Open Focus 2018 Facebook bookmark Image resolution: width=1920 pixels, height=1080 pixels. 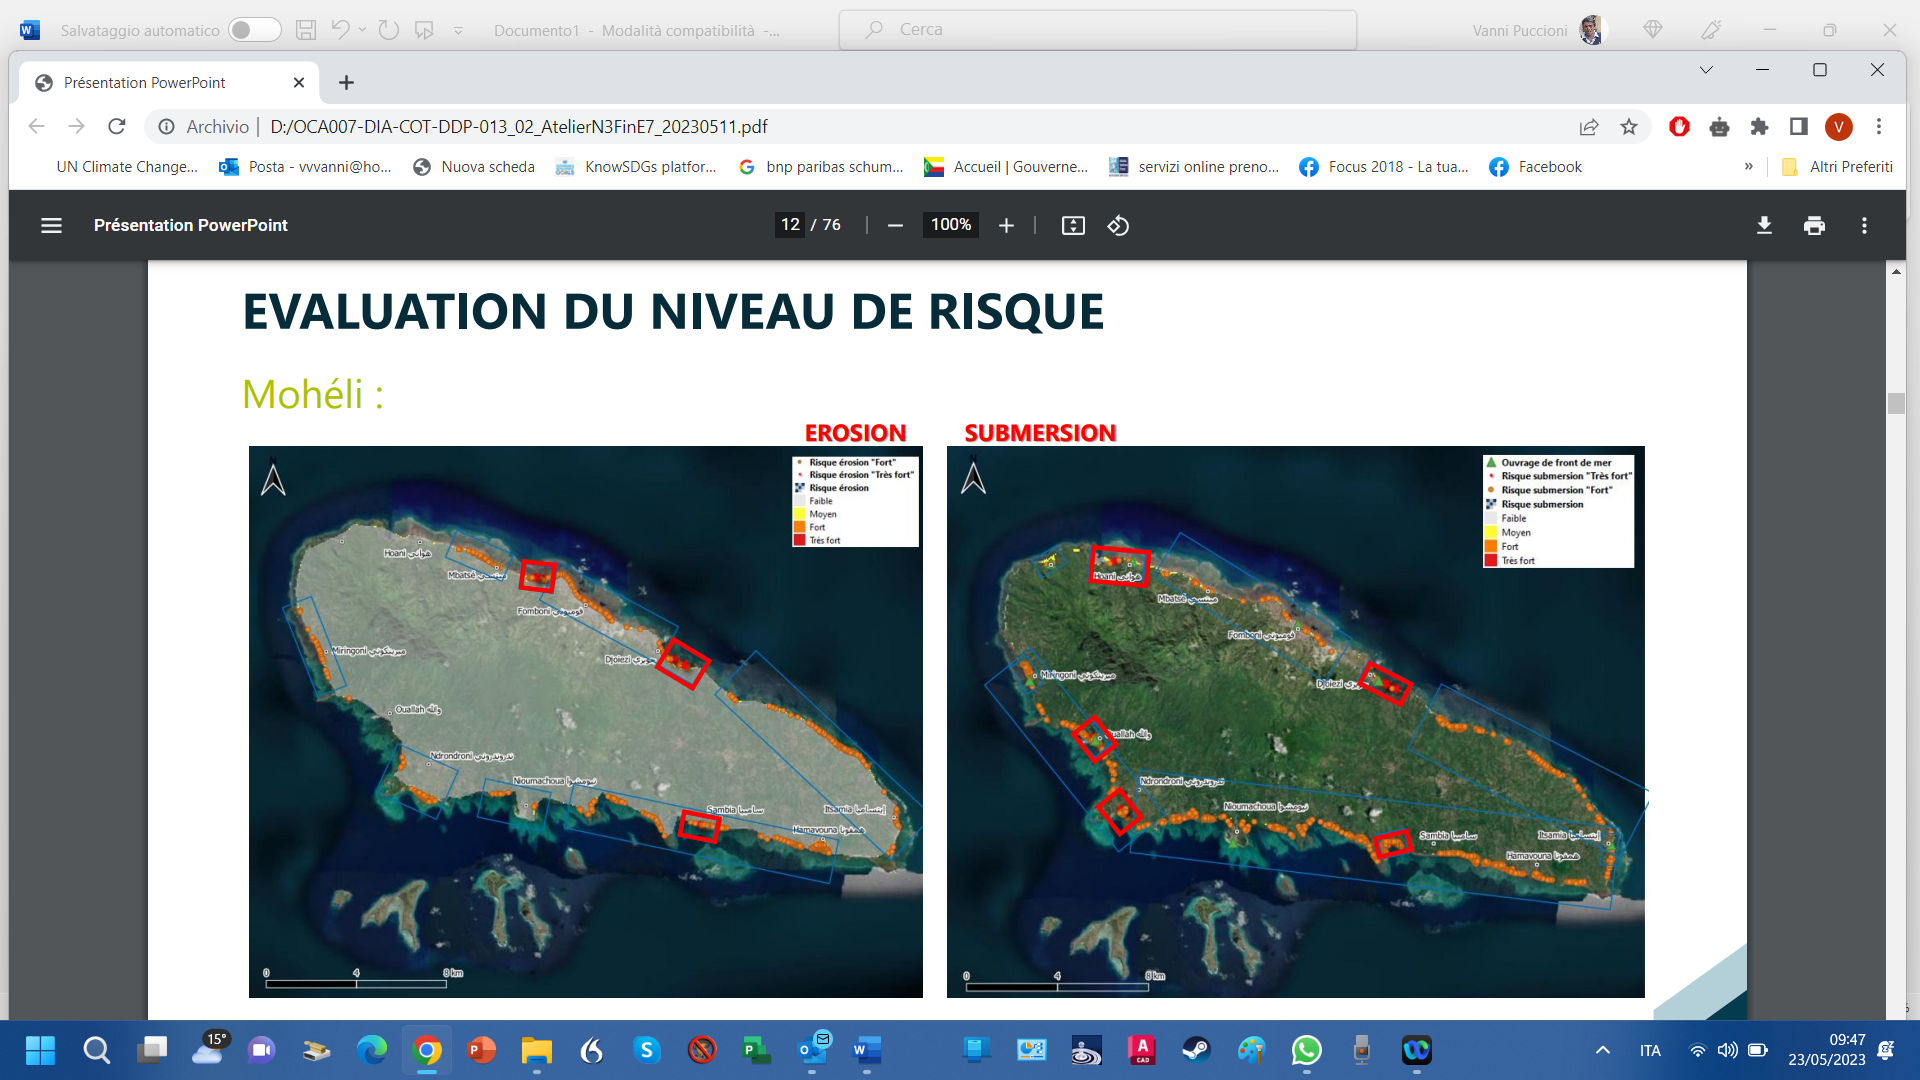pos(1384,167)
